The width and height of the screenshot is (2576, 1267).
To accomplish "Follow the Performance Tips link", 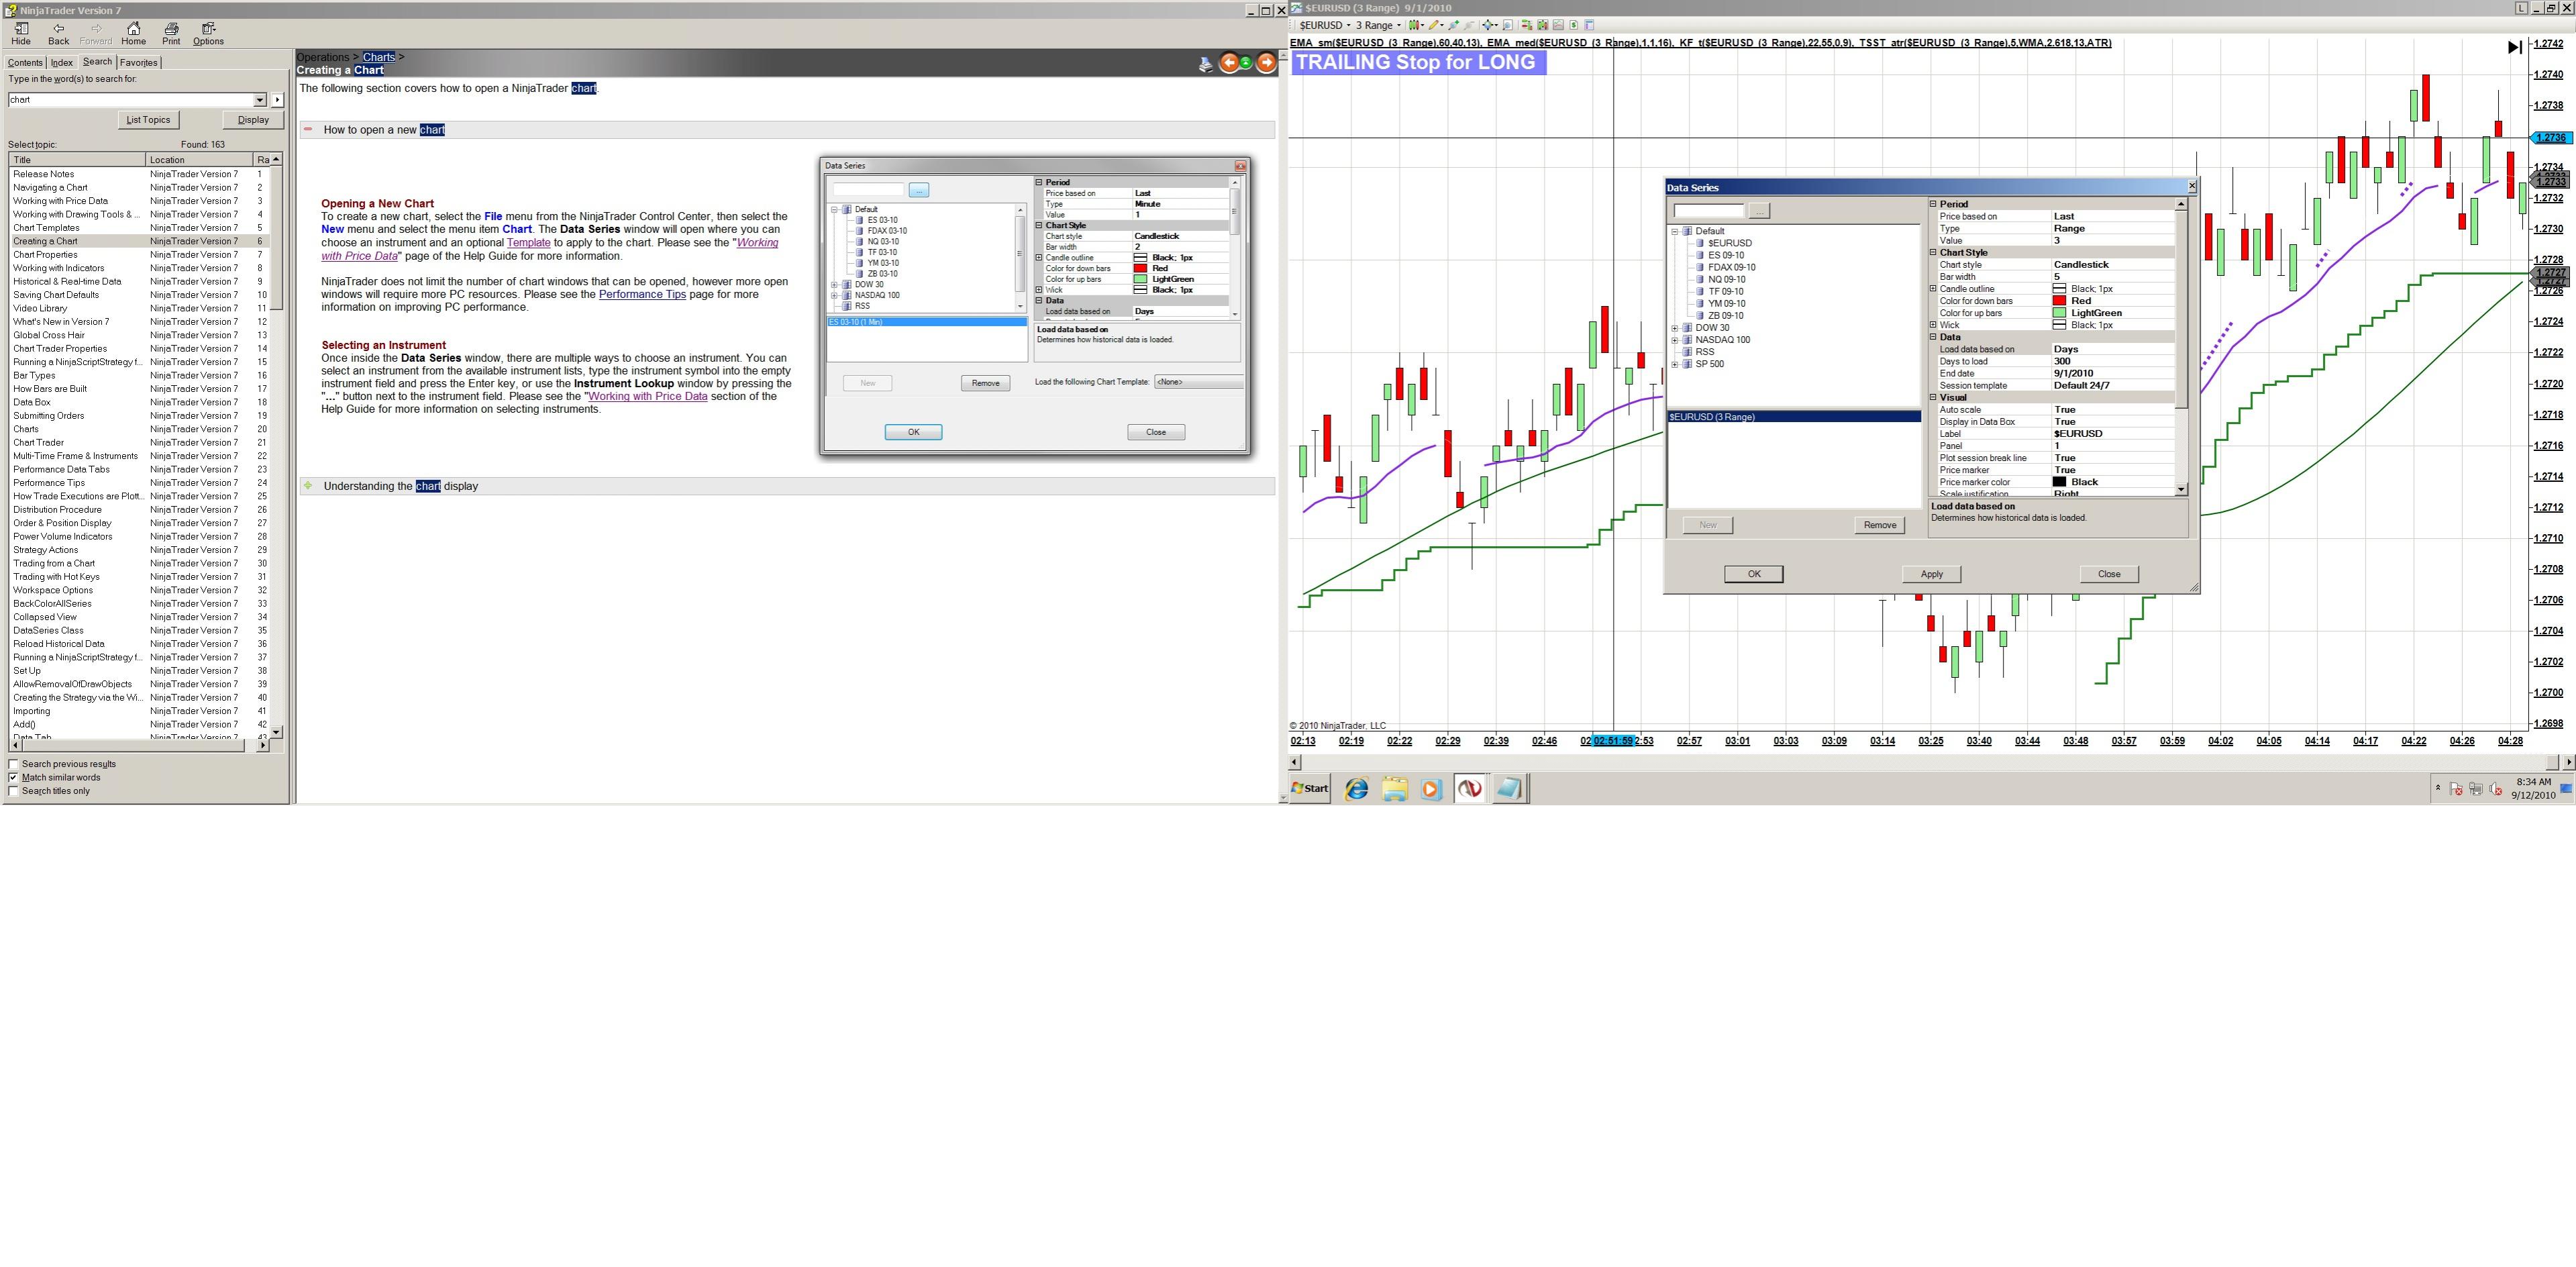I will [642, 294].
